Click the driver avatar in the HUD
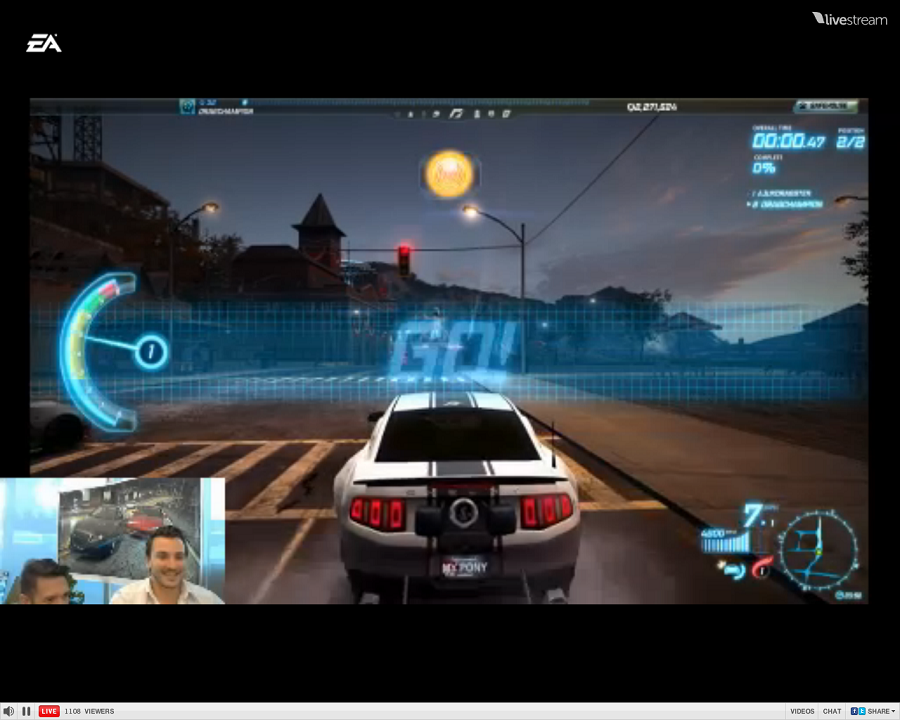 click(x=187, y=107)
